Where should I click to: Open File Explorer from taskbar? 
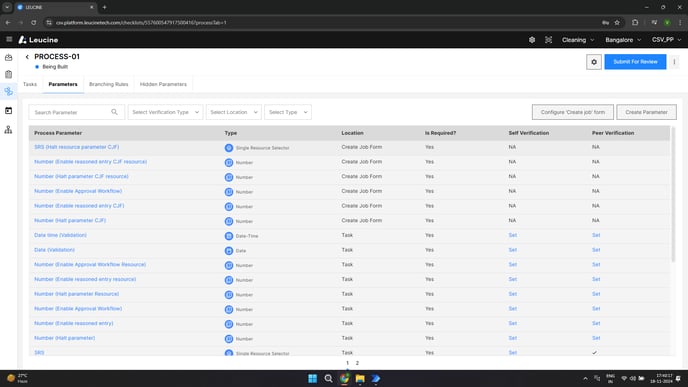click(x=360, y=378)
